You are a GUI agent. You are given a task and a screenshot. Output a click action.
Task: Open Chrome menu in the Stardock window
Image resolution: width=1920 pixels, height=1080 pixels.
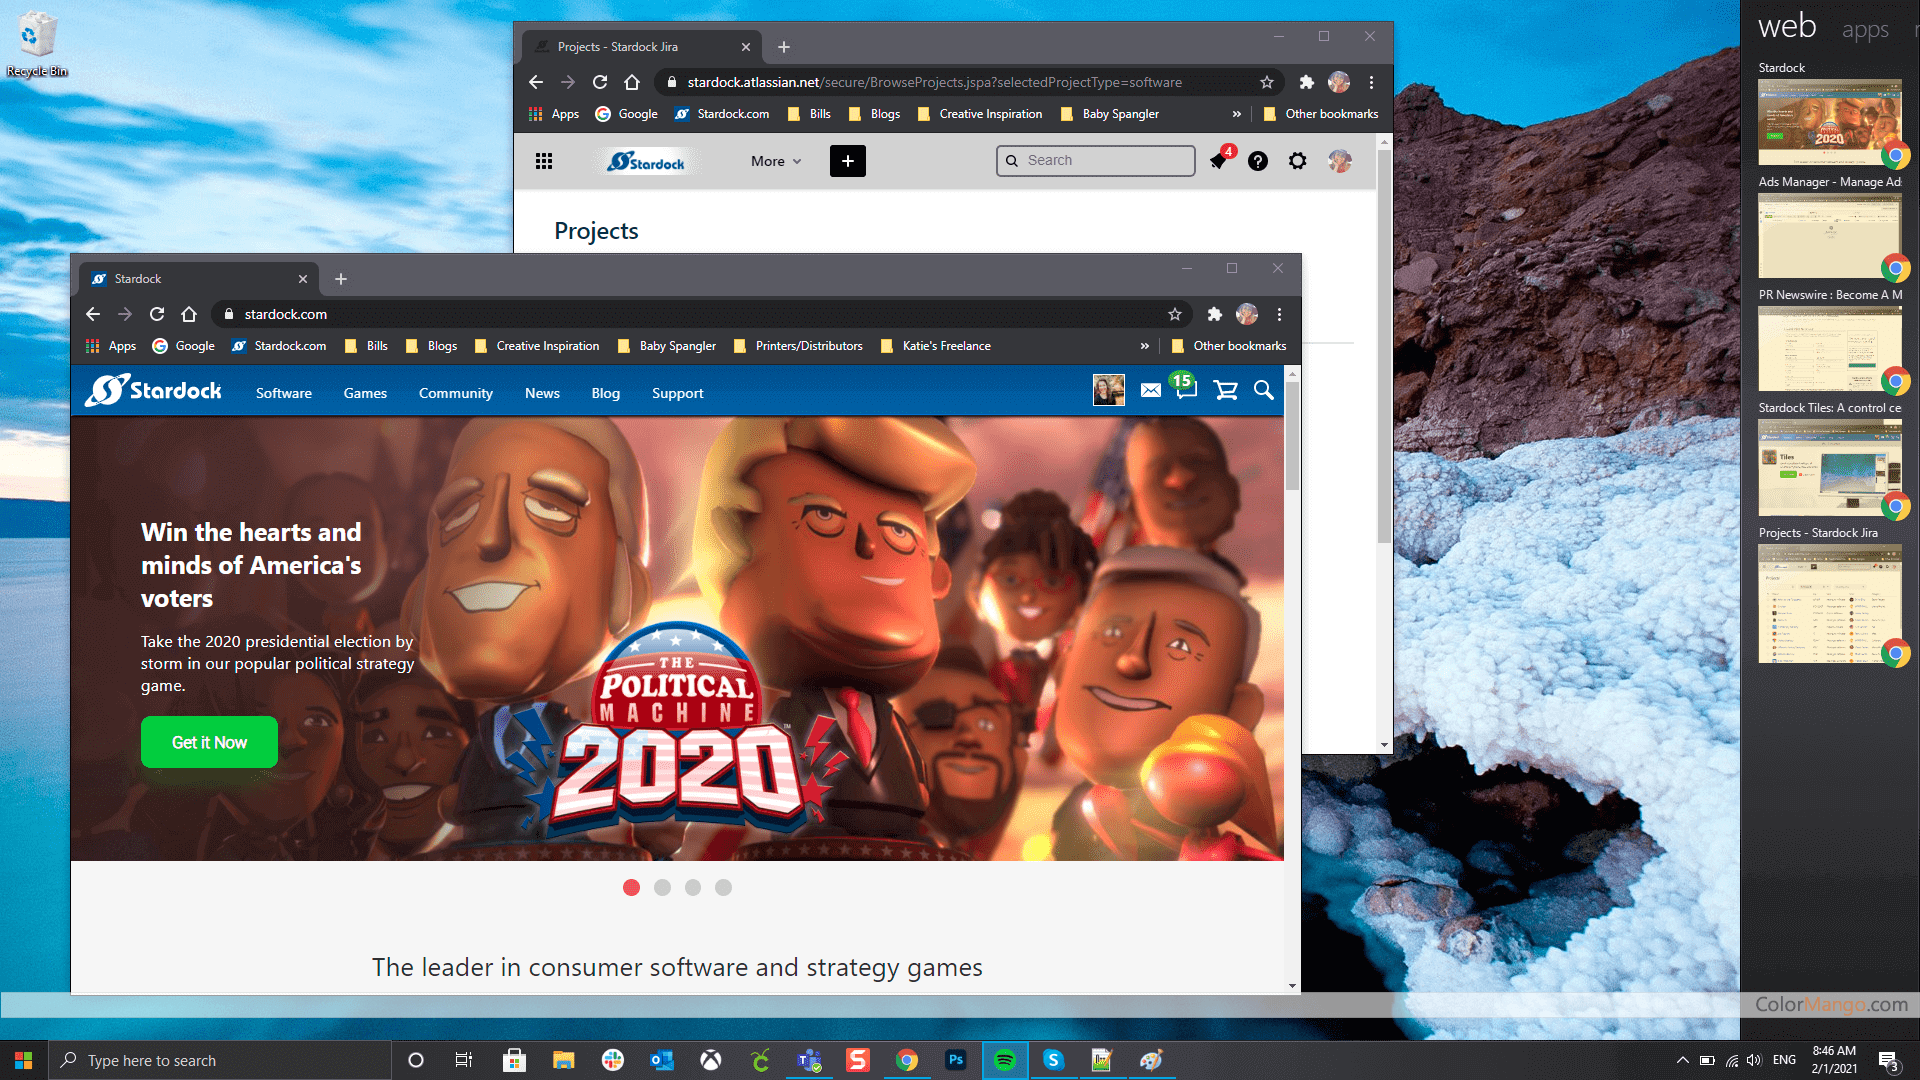(x=1279, y=314)
